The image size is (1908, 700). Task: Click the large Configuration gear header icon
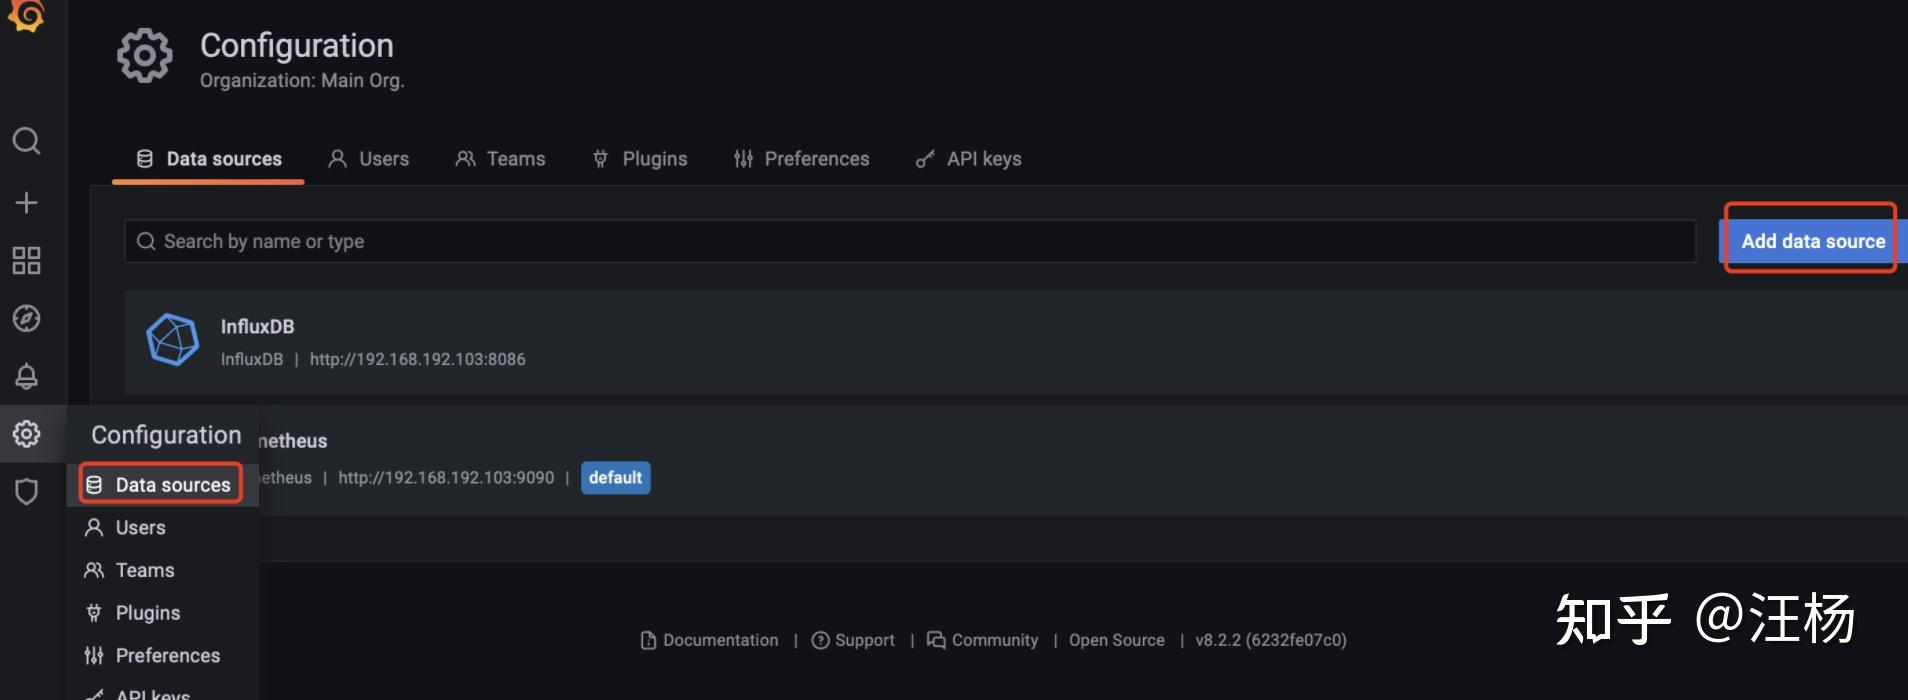point(145,55)
